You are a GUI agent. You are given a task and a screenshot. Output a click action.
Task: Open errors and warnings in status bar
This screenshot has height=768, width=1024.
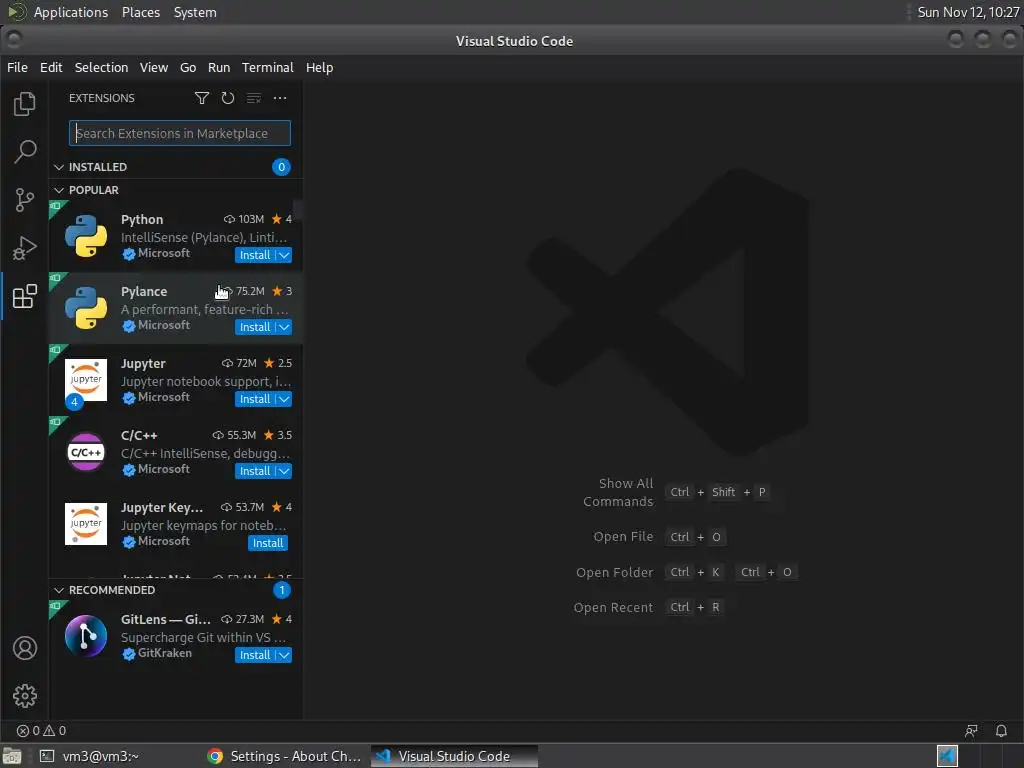tap(41, 731)
